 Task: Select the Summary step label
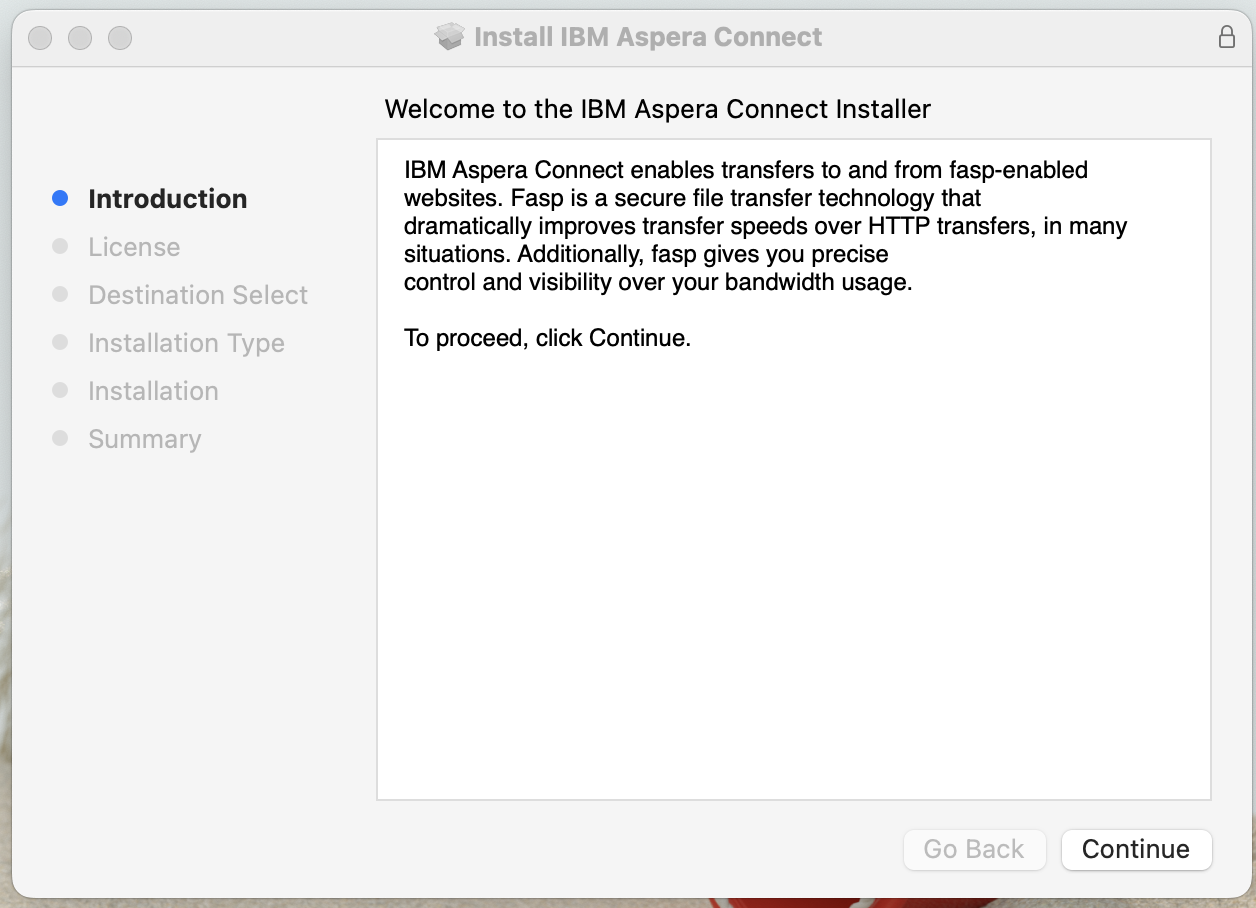(144, 439)
